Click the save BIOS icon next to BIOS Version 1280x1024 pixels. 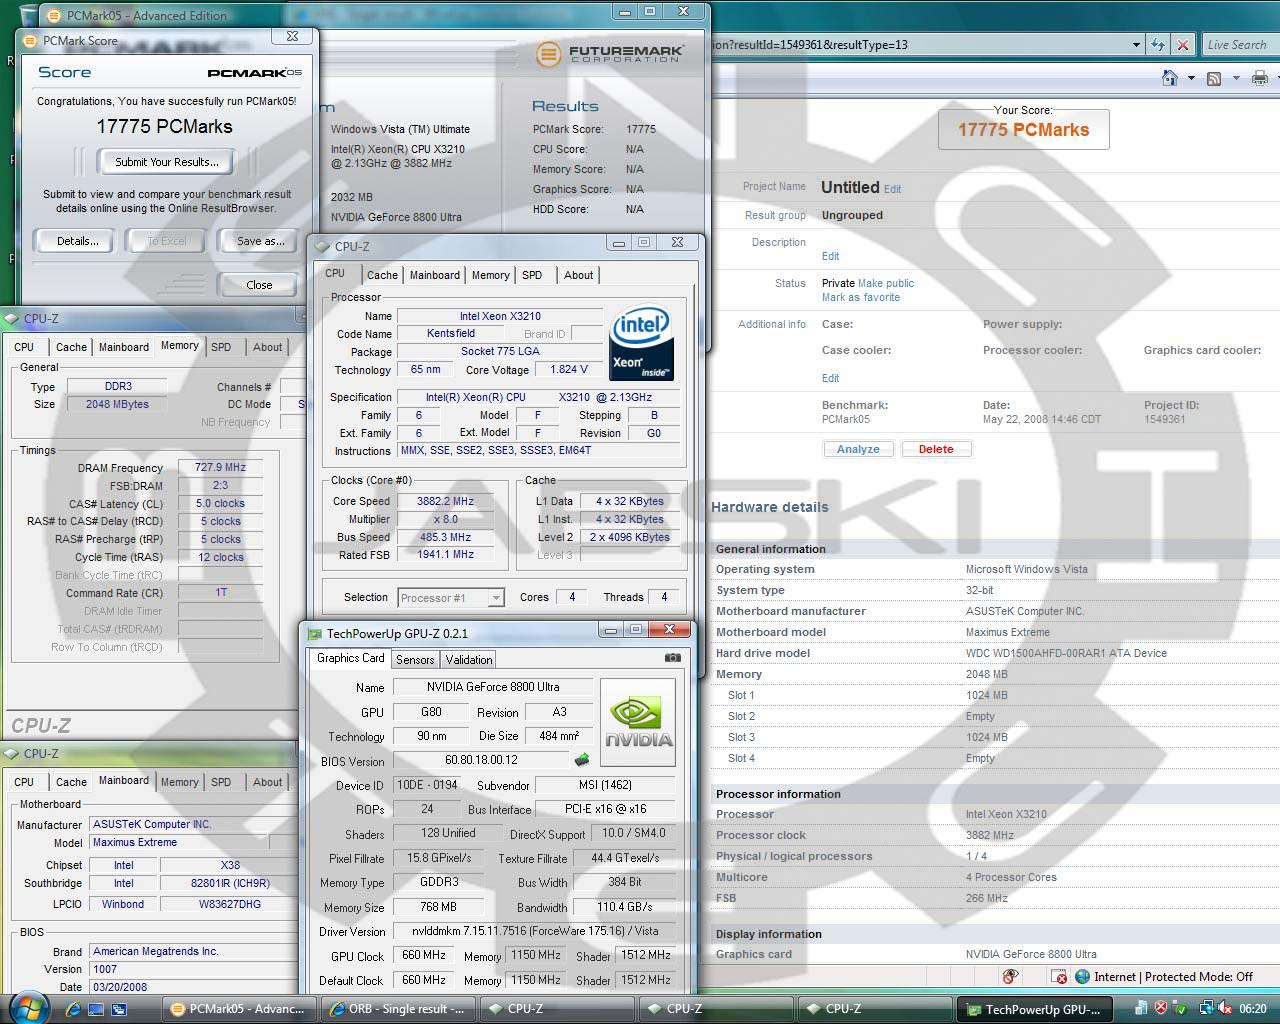tap(582, 760)
